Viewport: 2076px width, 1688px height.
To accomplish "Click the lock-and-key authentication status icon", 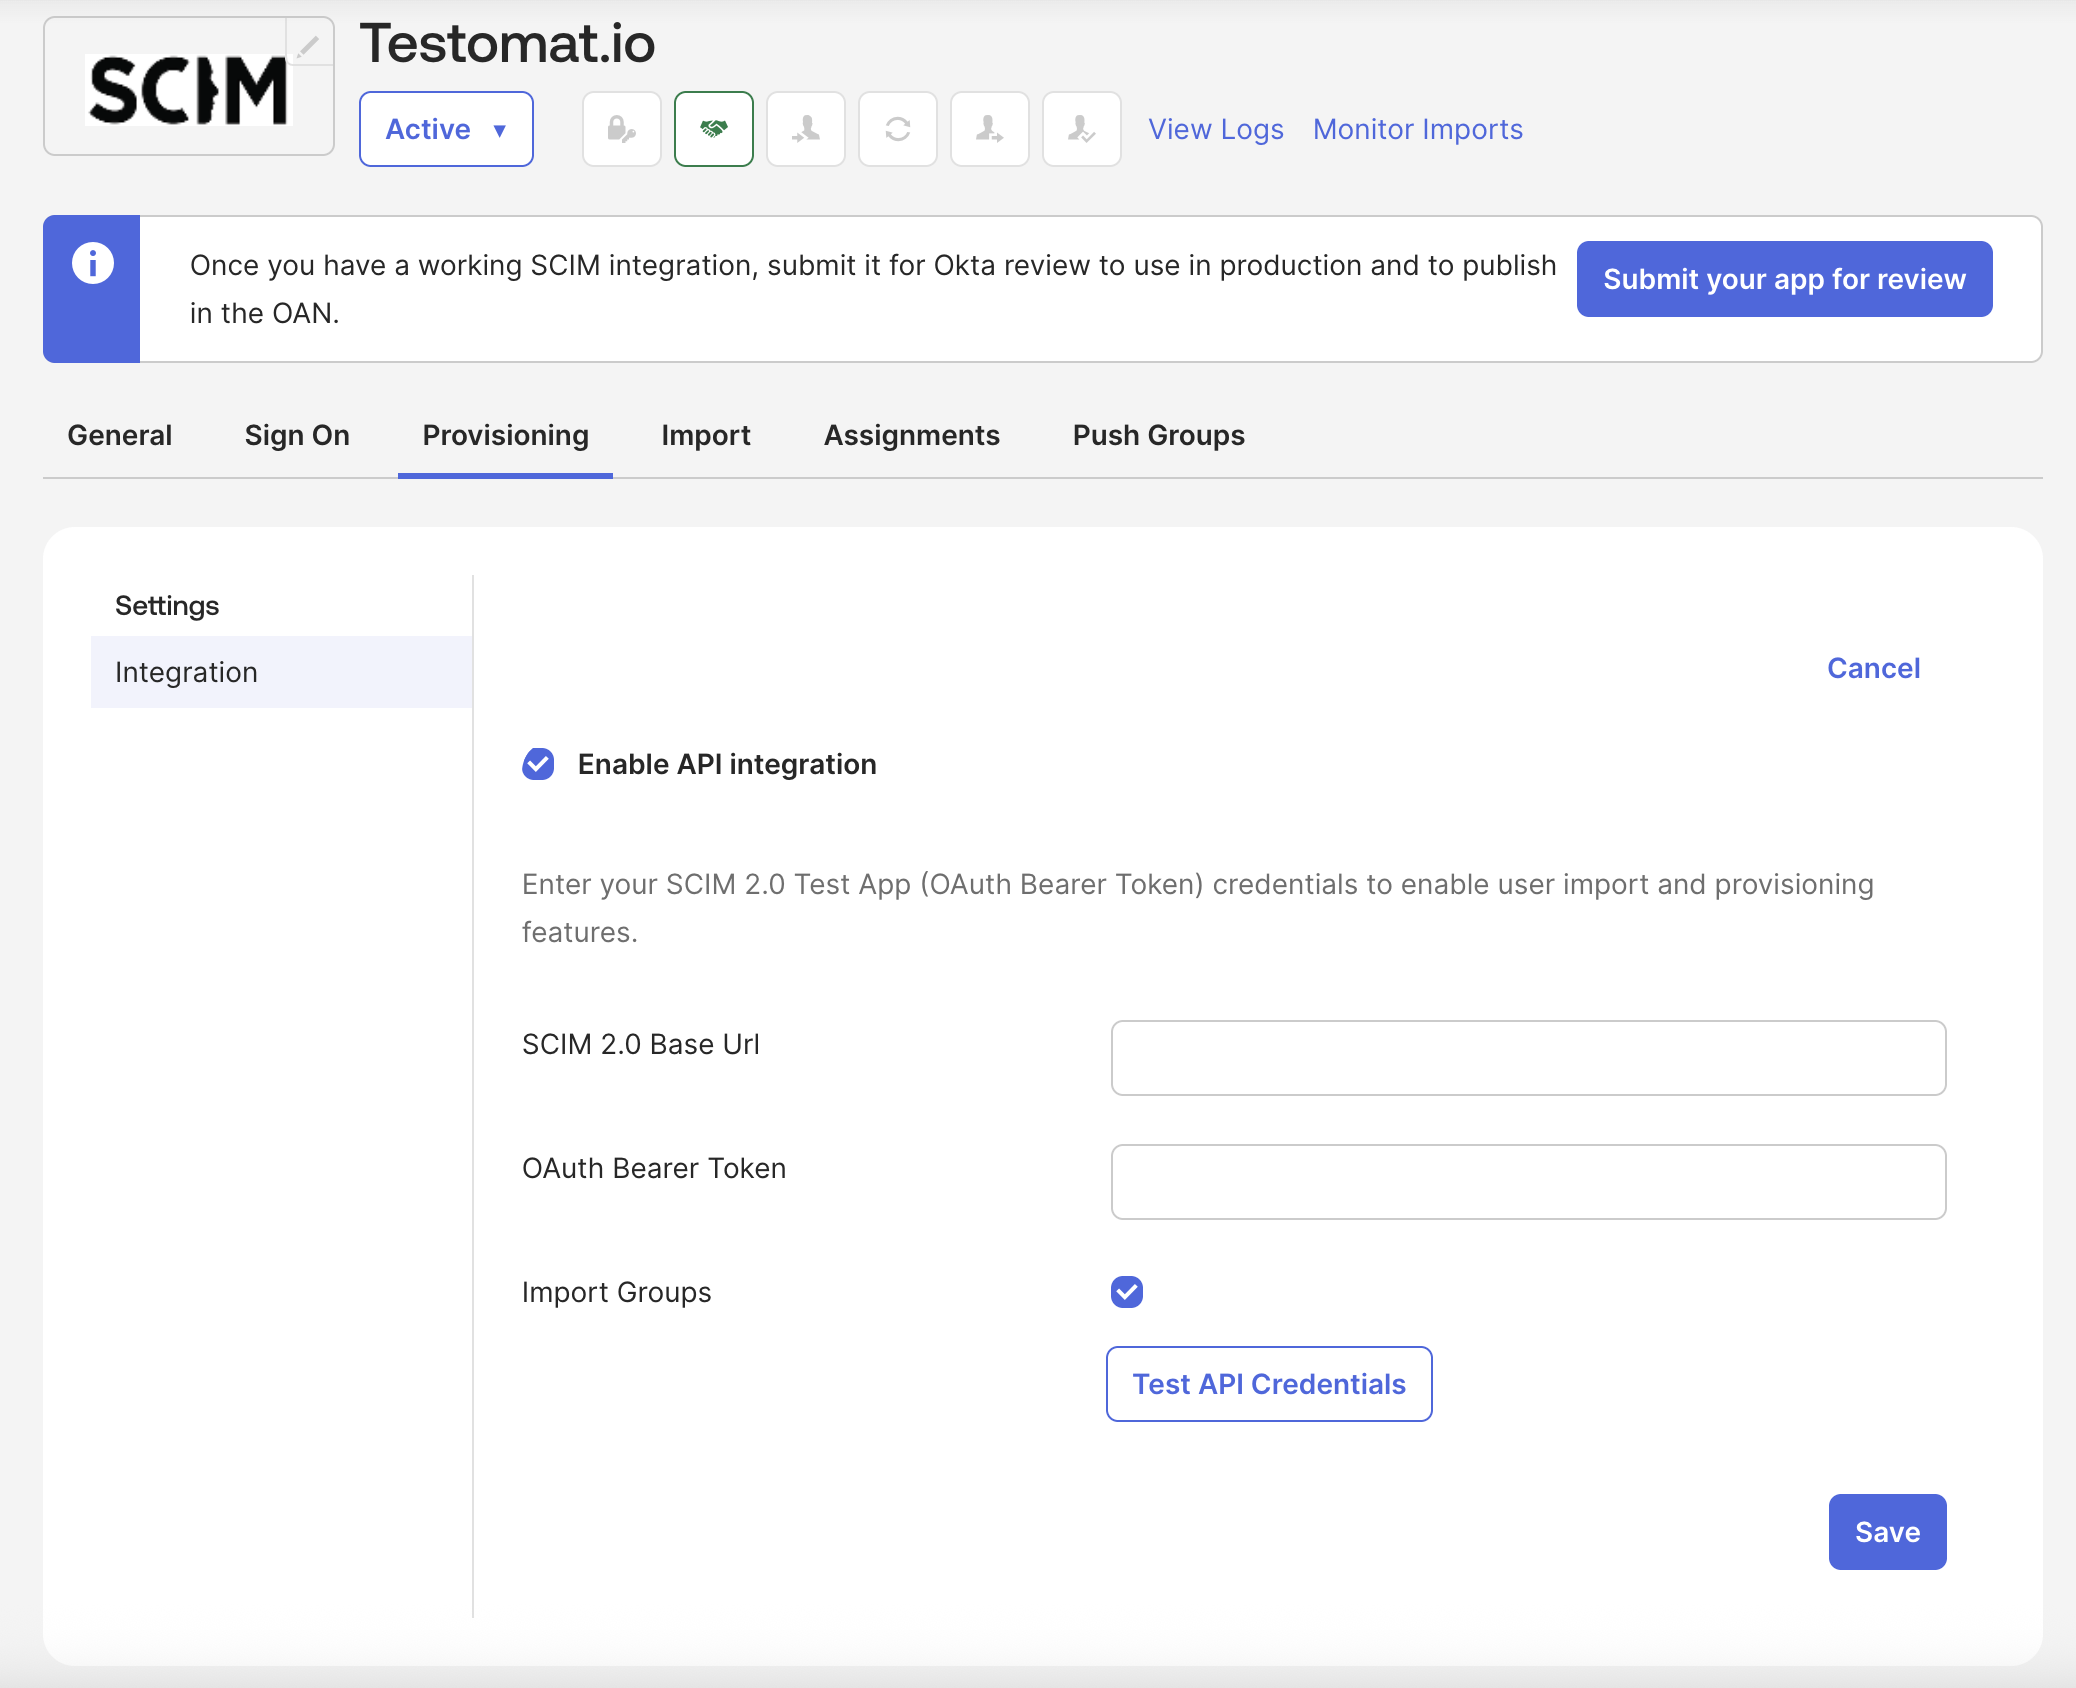I will (622, 128).
